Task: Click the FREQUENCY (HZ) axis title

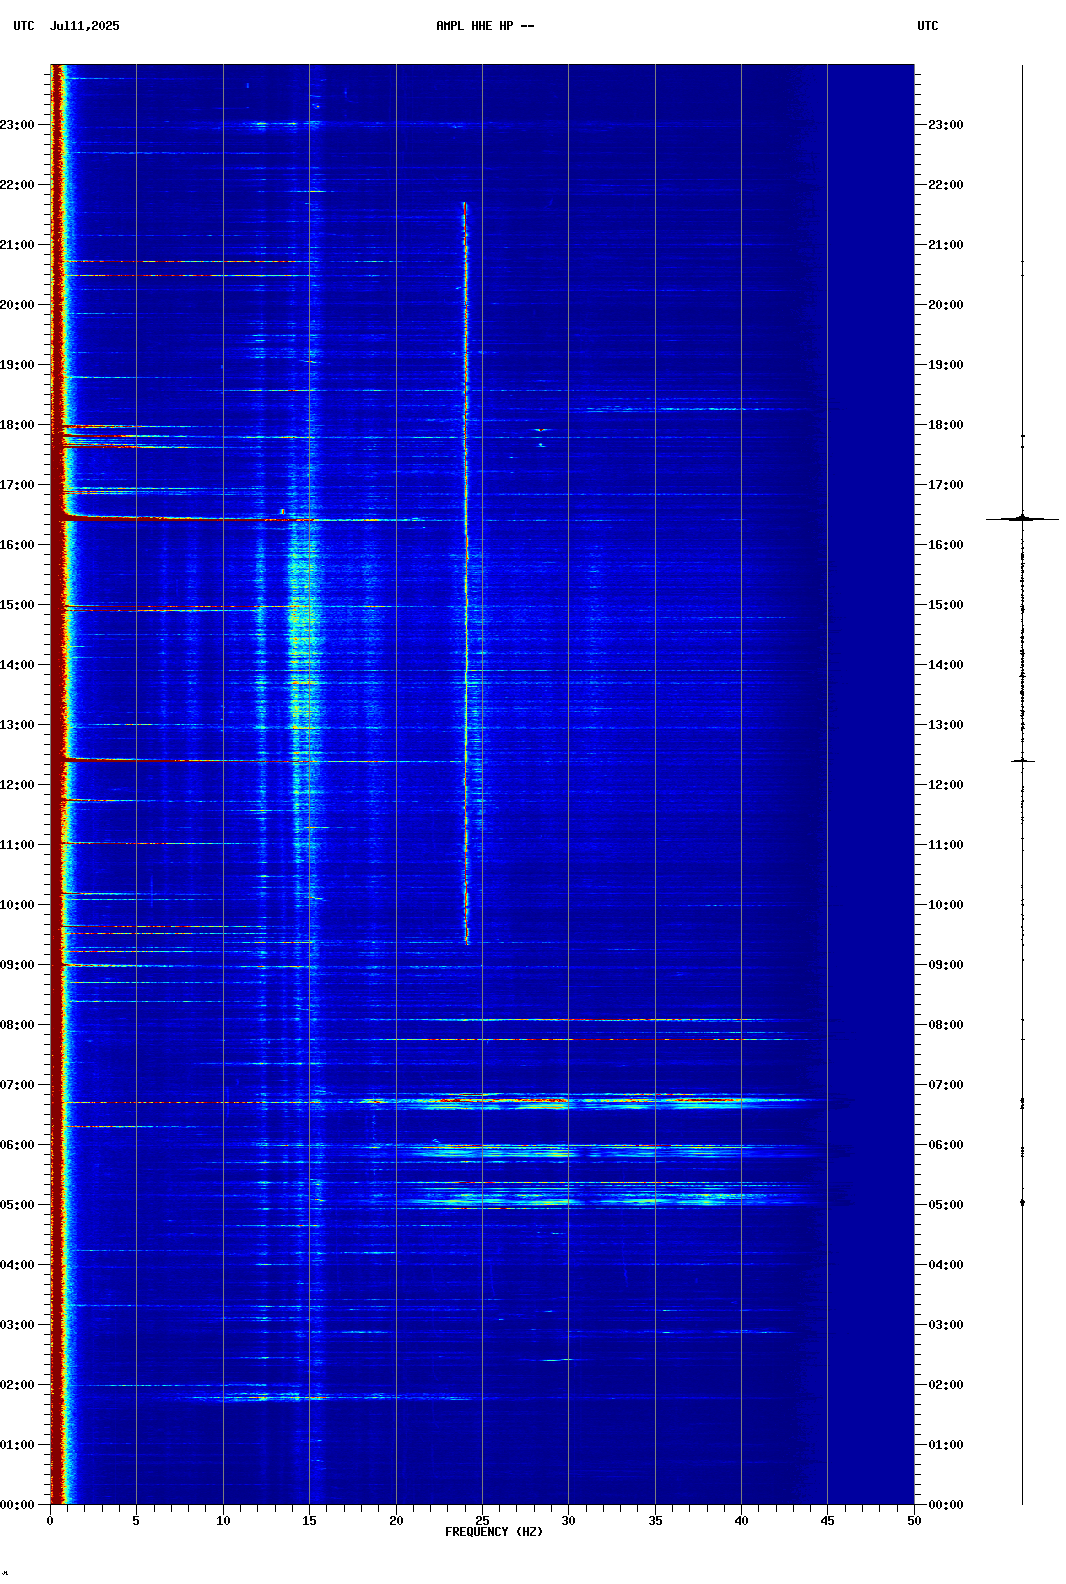Action: point(494,1532)
